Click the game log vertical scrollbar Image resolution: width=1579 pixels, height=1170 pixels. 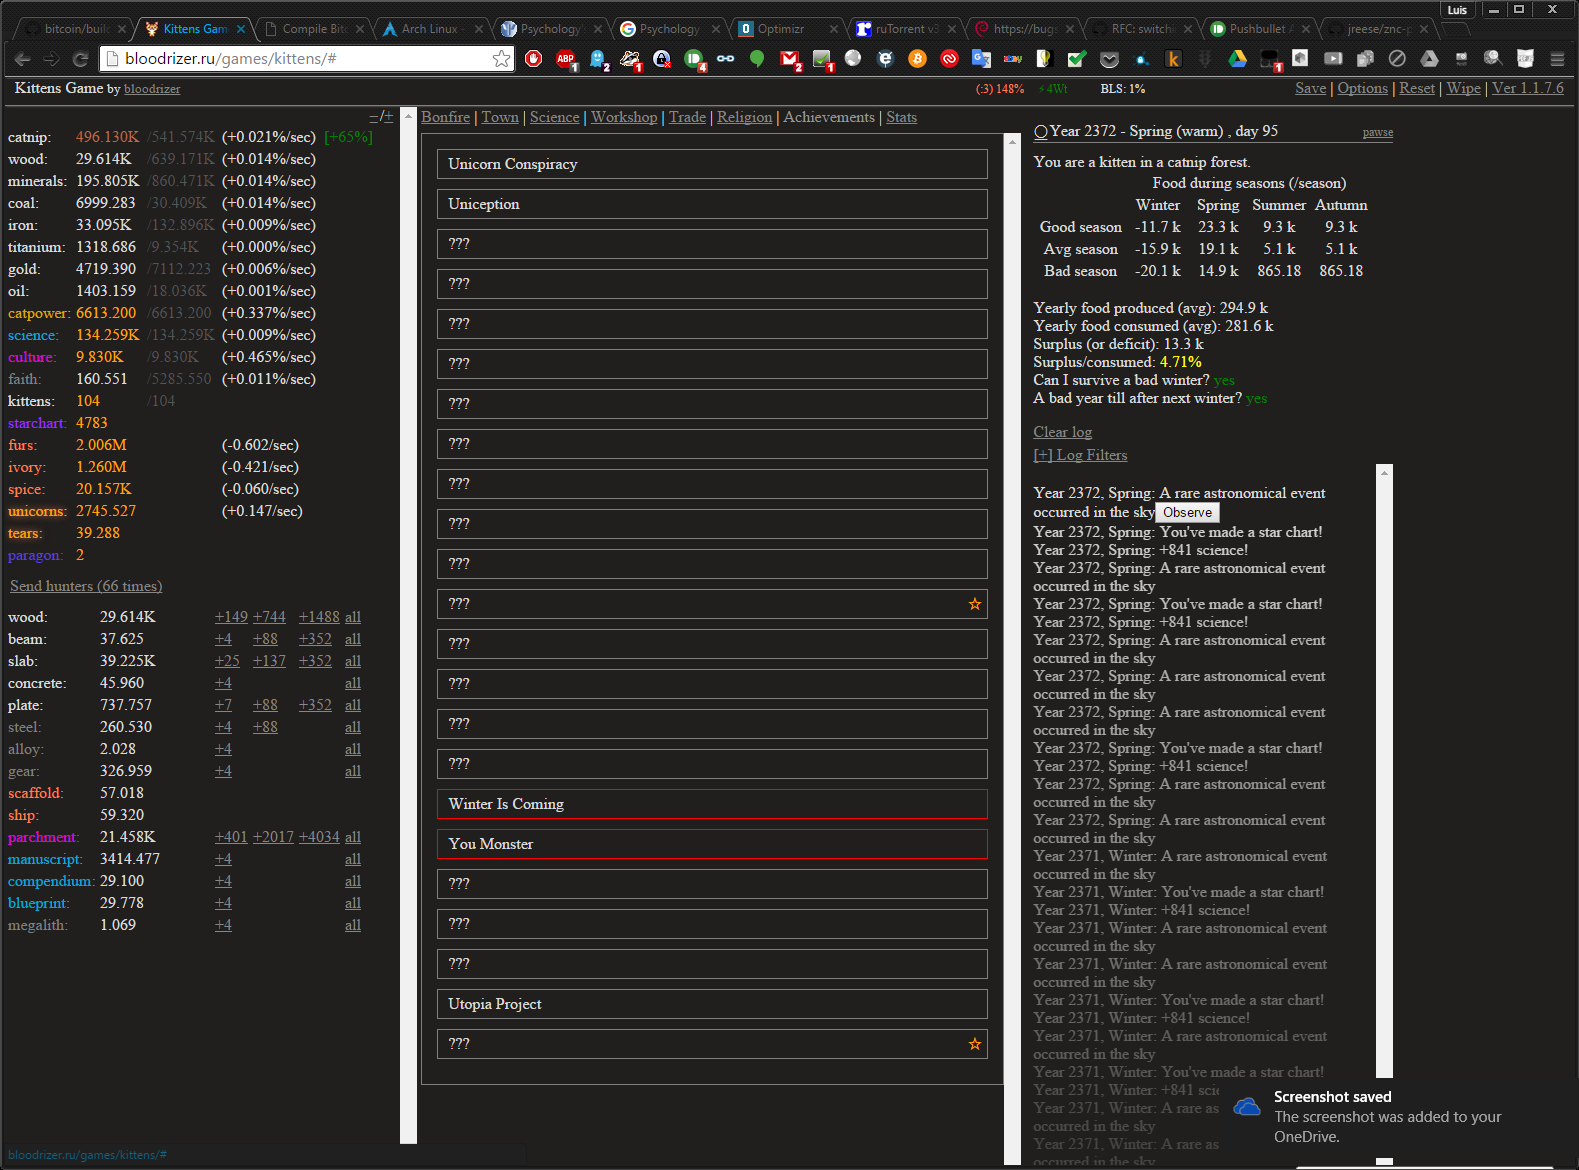pyautogui.click(x=1384, y=770)
